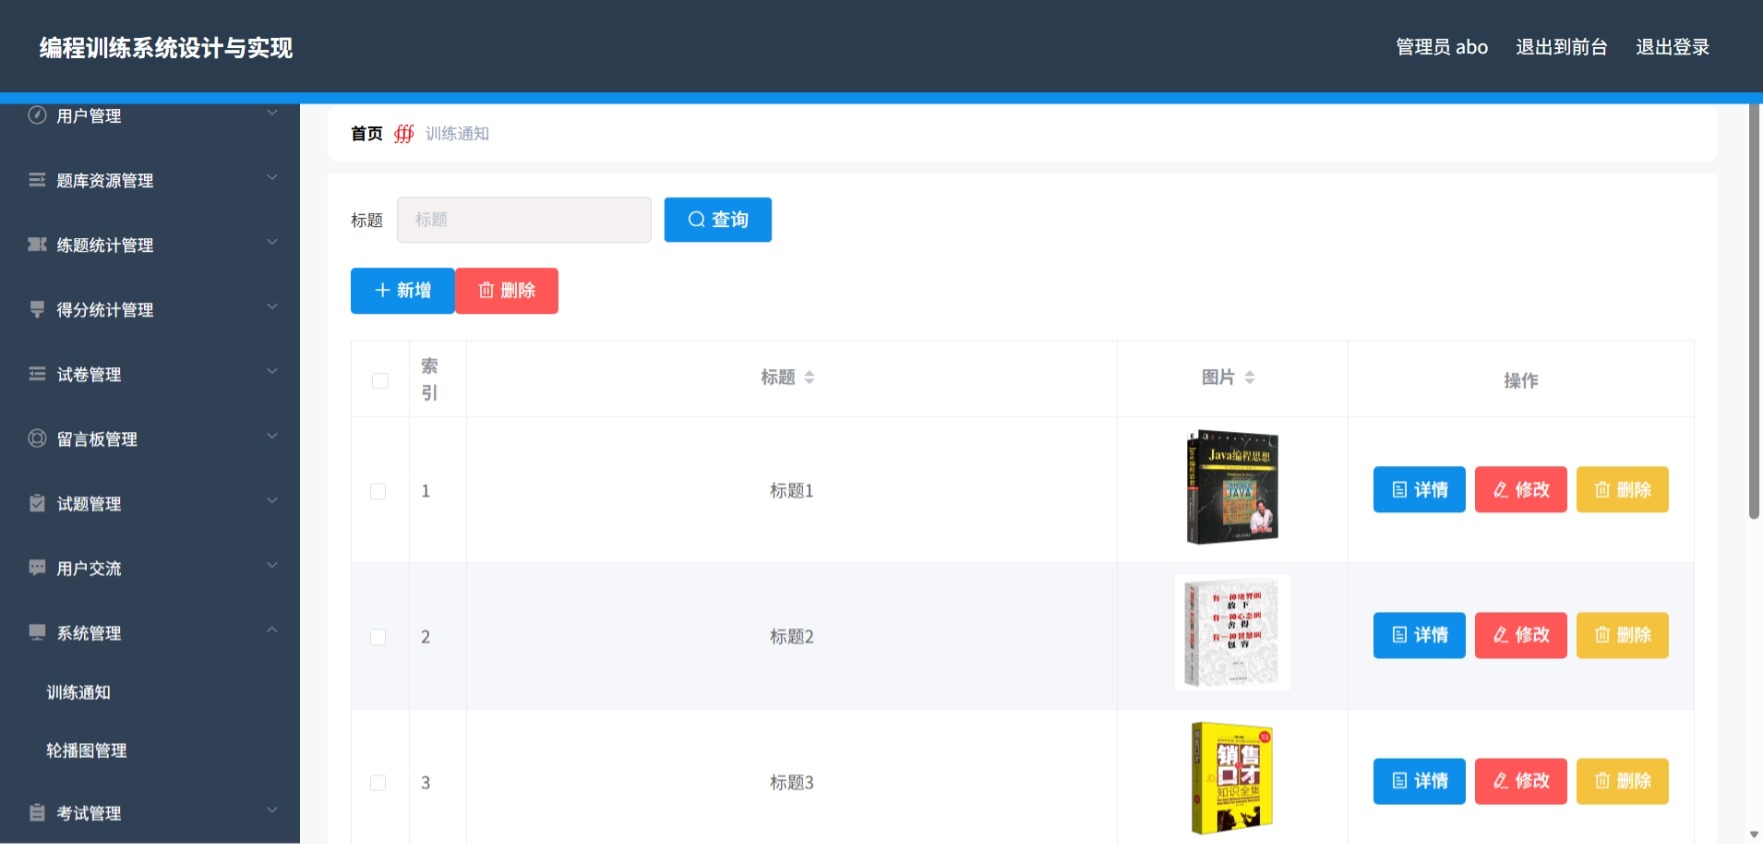Open the white book thumbnail in row 2

[x=1232, y=633]
